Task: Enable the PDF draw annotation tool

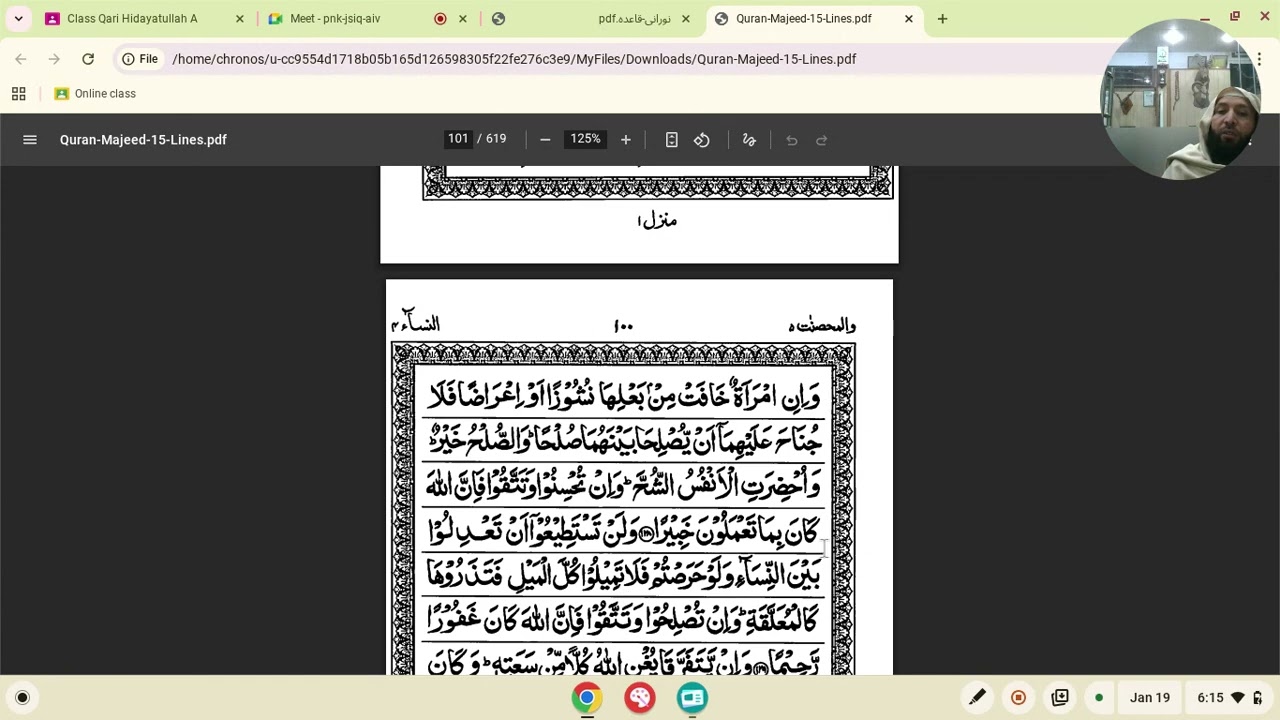Action: (x=749, y=140)
